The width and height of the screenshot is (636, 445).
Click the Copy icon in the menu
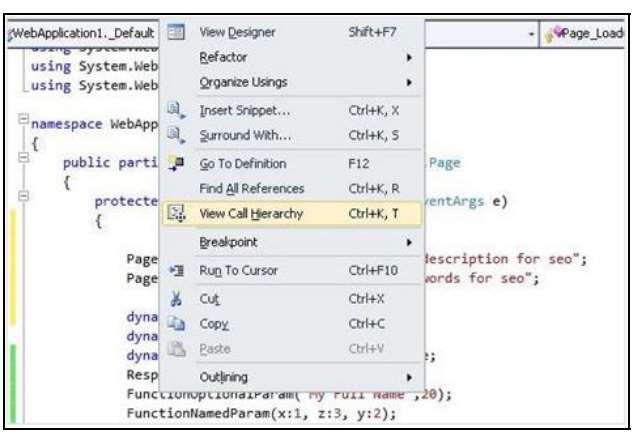click(174, 325)
